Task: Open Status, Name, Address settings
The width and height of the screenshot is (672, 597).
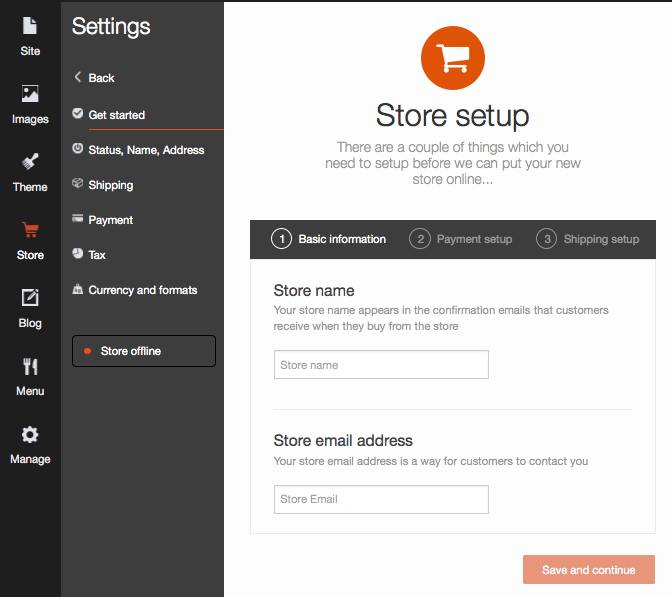Action: (x=146, y=150)
